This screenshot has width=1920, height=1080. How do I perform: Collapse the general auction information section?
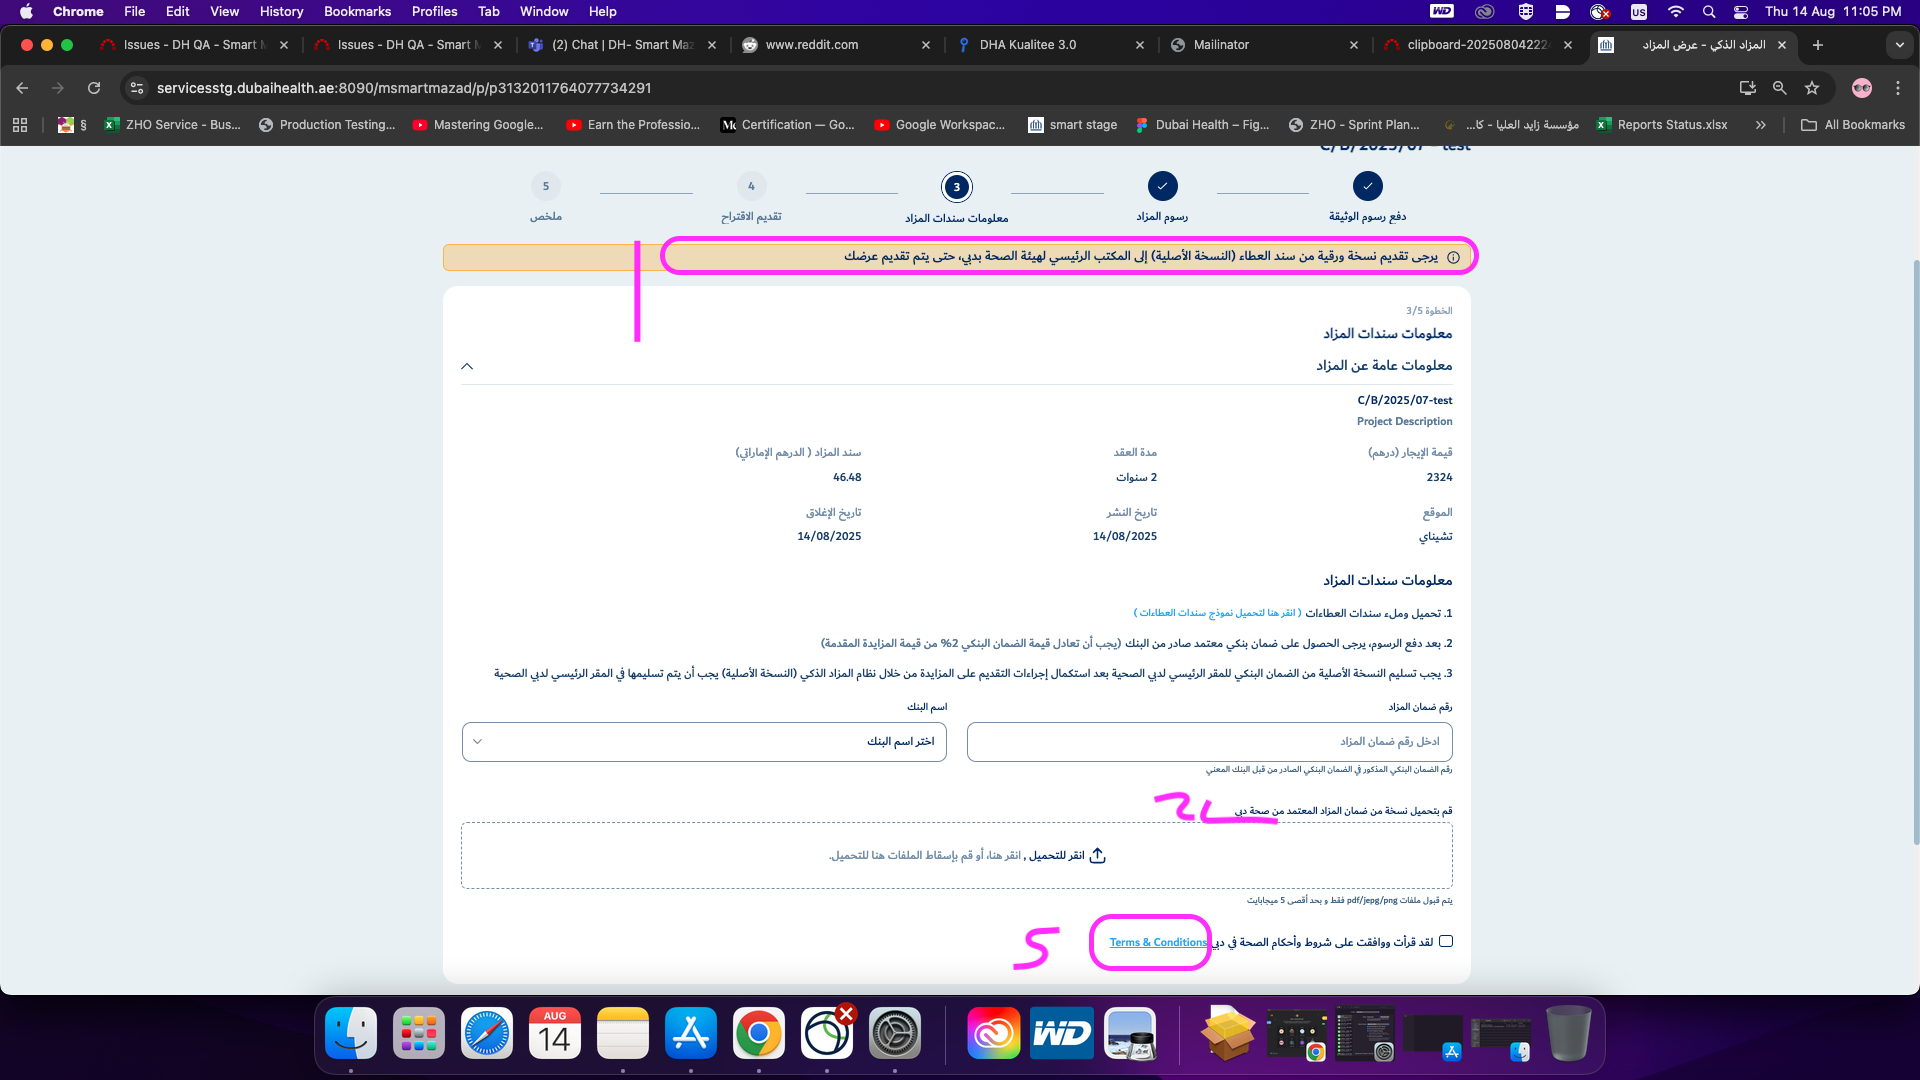coord(467,366)
